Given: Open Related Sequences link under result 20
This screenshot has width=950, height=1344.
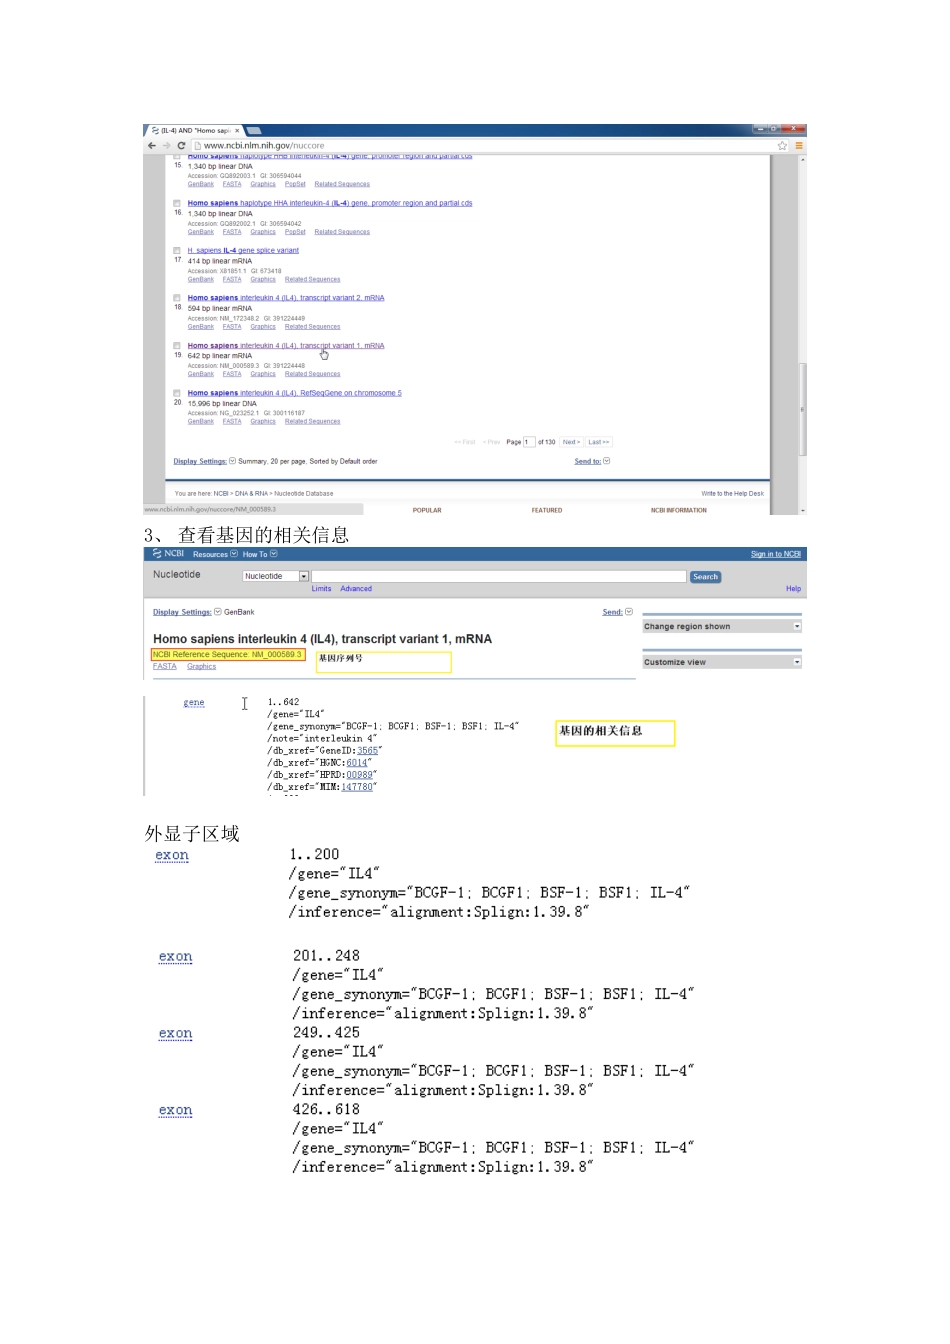Looking at the screenshot, I should tap(312, 422).
